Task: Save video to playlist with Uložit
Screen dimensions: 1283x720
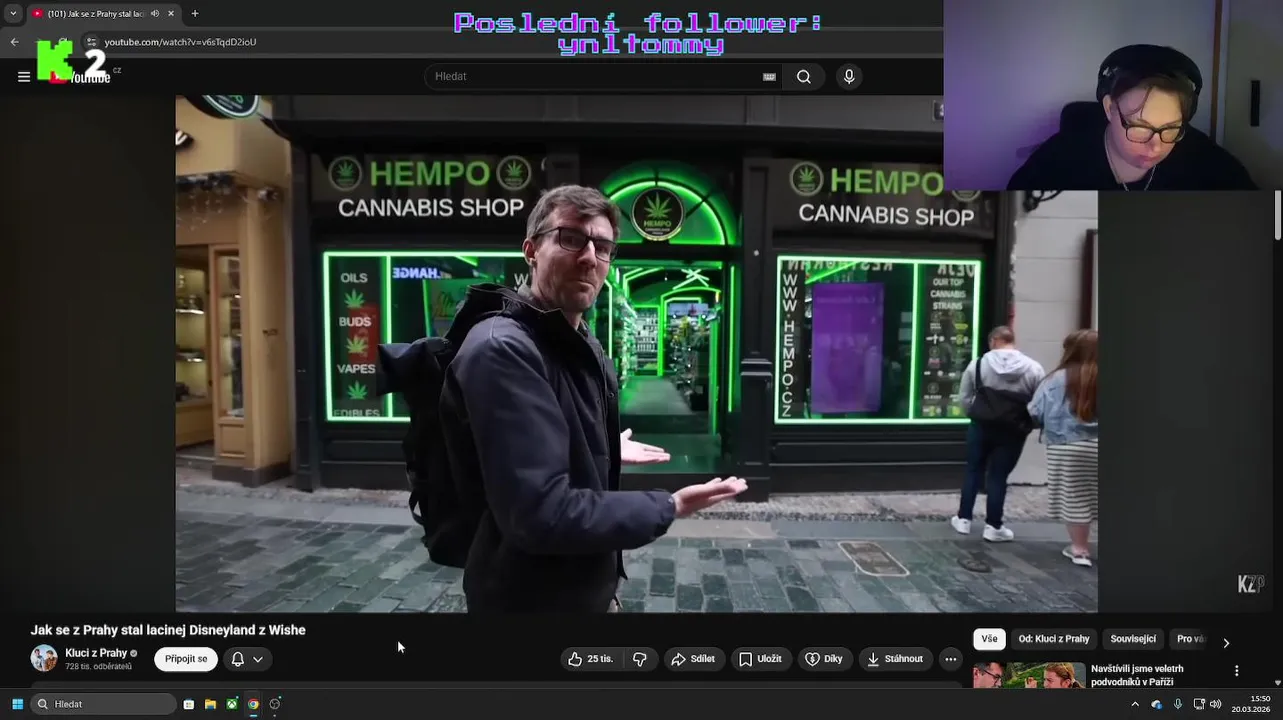Action: click(760, 659)
